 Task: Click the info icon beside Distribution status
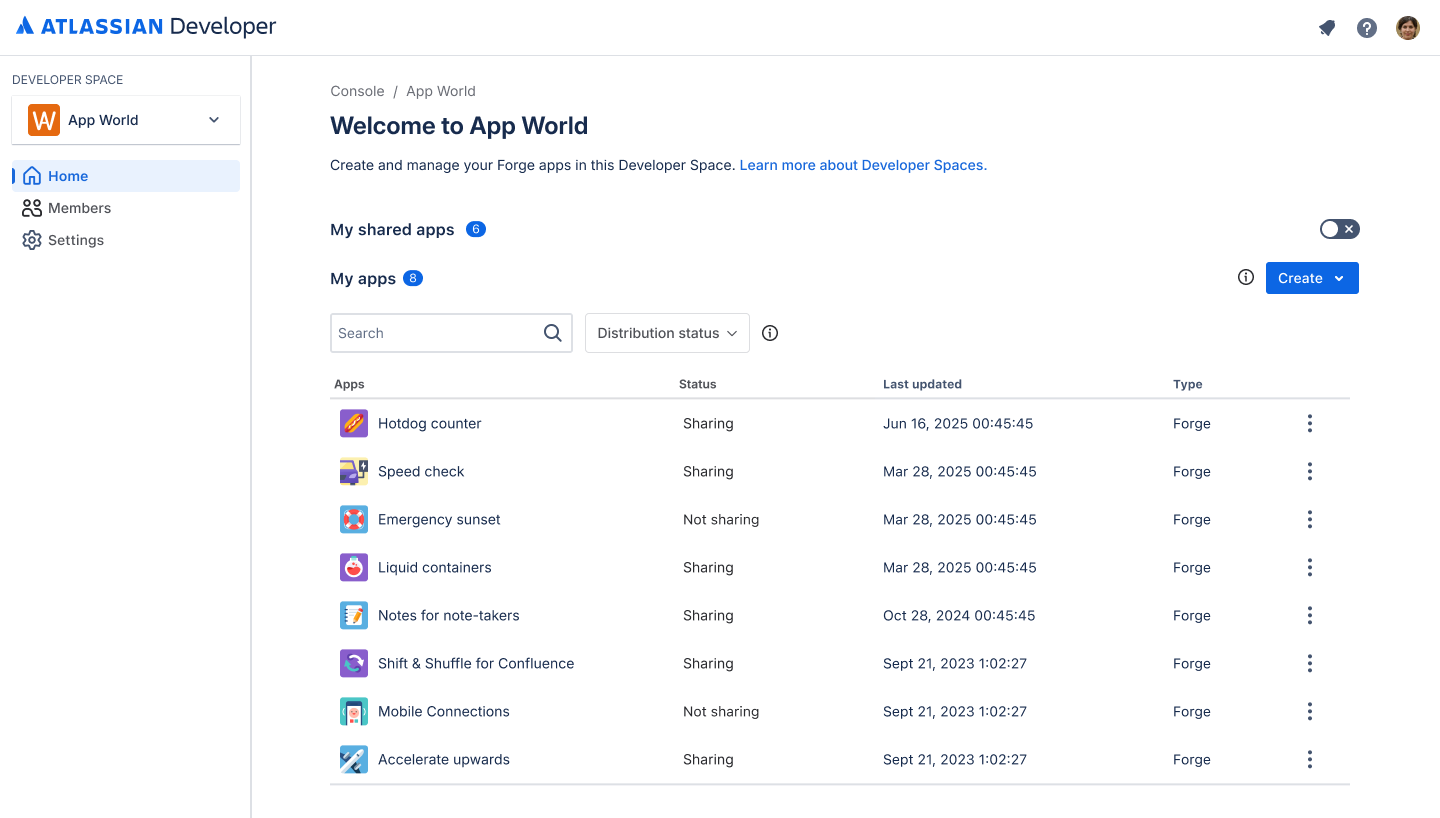[x=770, y=333]
